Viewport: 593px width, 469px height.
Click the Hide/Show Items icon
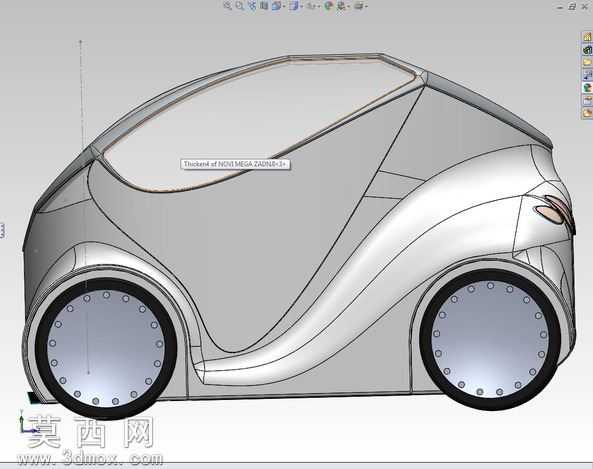pyautogui.click(x=311, y=6)
